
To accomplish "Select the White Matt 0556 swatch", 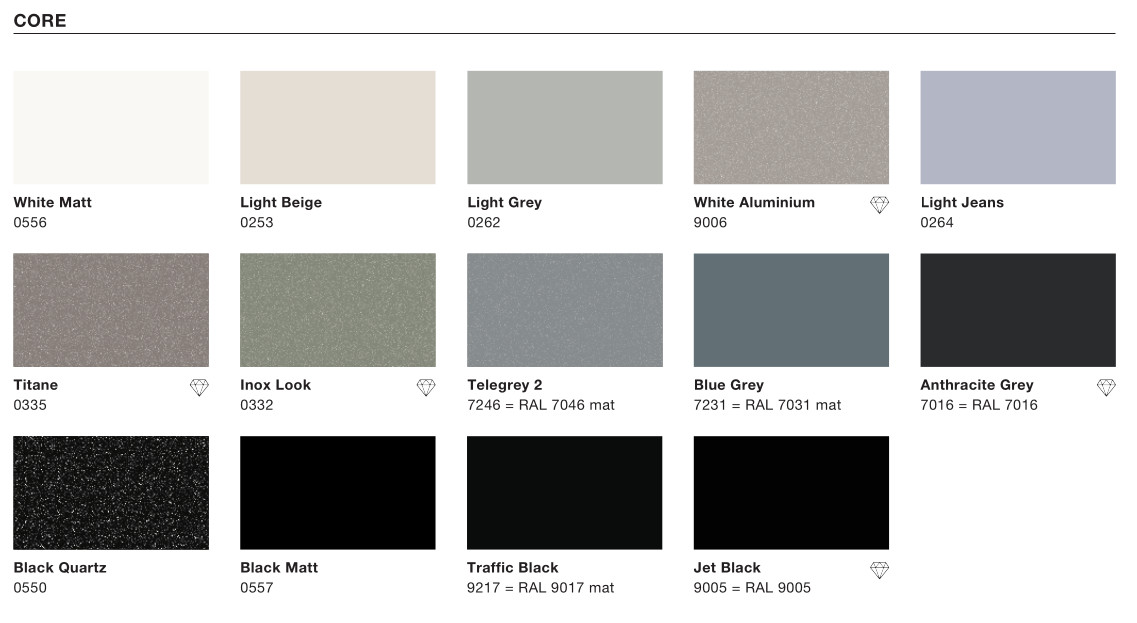I will (x=111, y=128).
